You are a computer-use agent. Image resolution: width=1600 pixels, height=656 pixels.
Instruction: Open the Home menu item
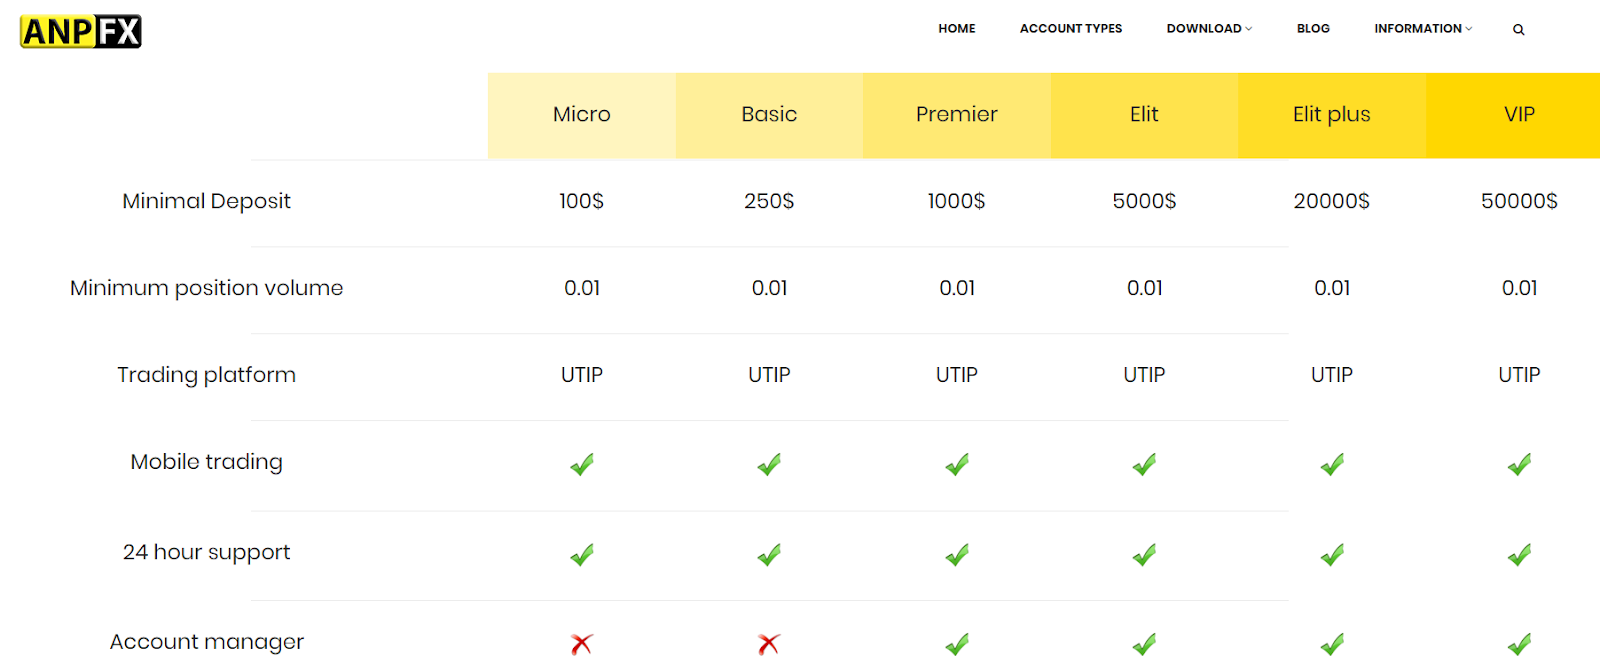[x=957, y=29]
